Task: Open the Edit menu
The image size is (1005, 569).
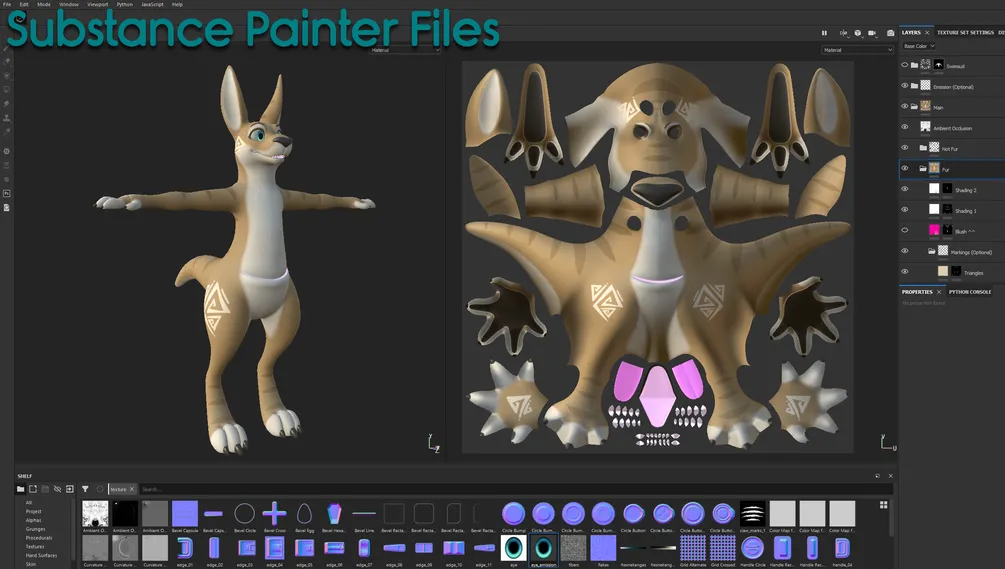Action: click(24, 4)
